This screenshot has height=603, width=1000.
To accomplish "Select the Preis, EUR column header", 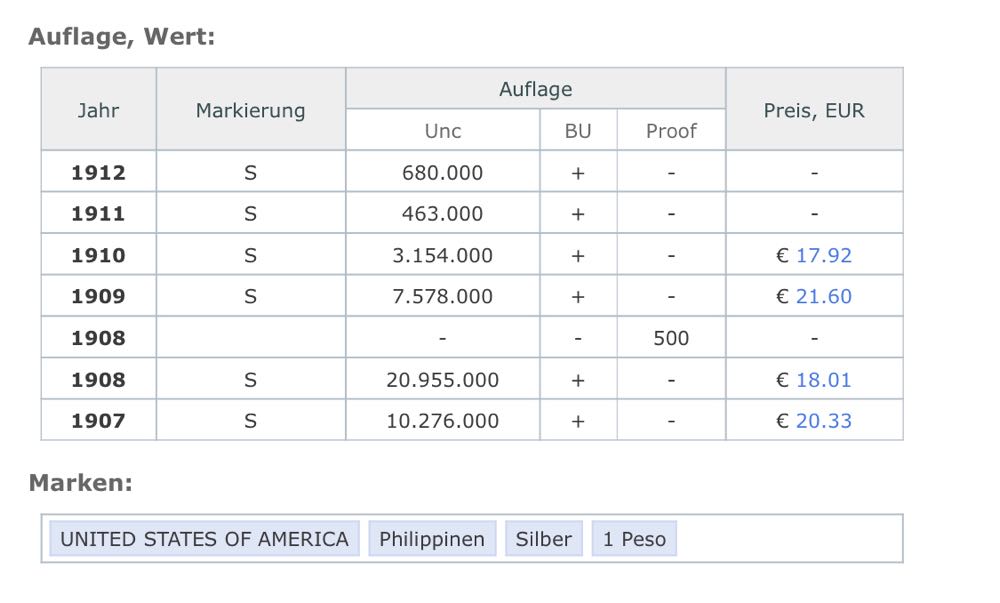I will (814, 110).
